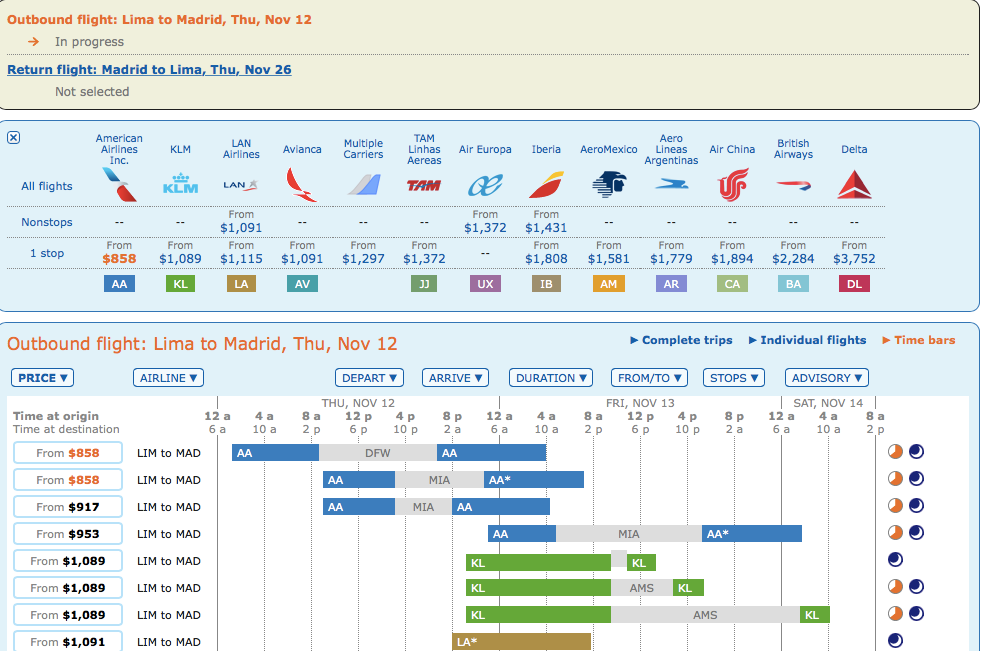This screenshot has height=651, width=981.
Task: Switch to Time bars view
Action: [918, 340]
